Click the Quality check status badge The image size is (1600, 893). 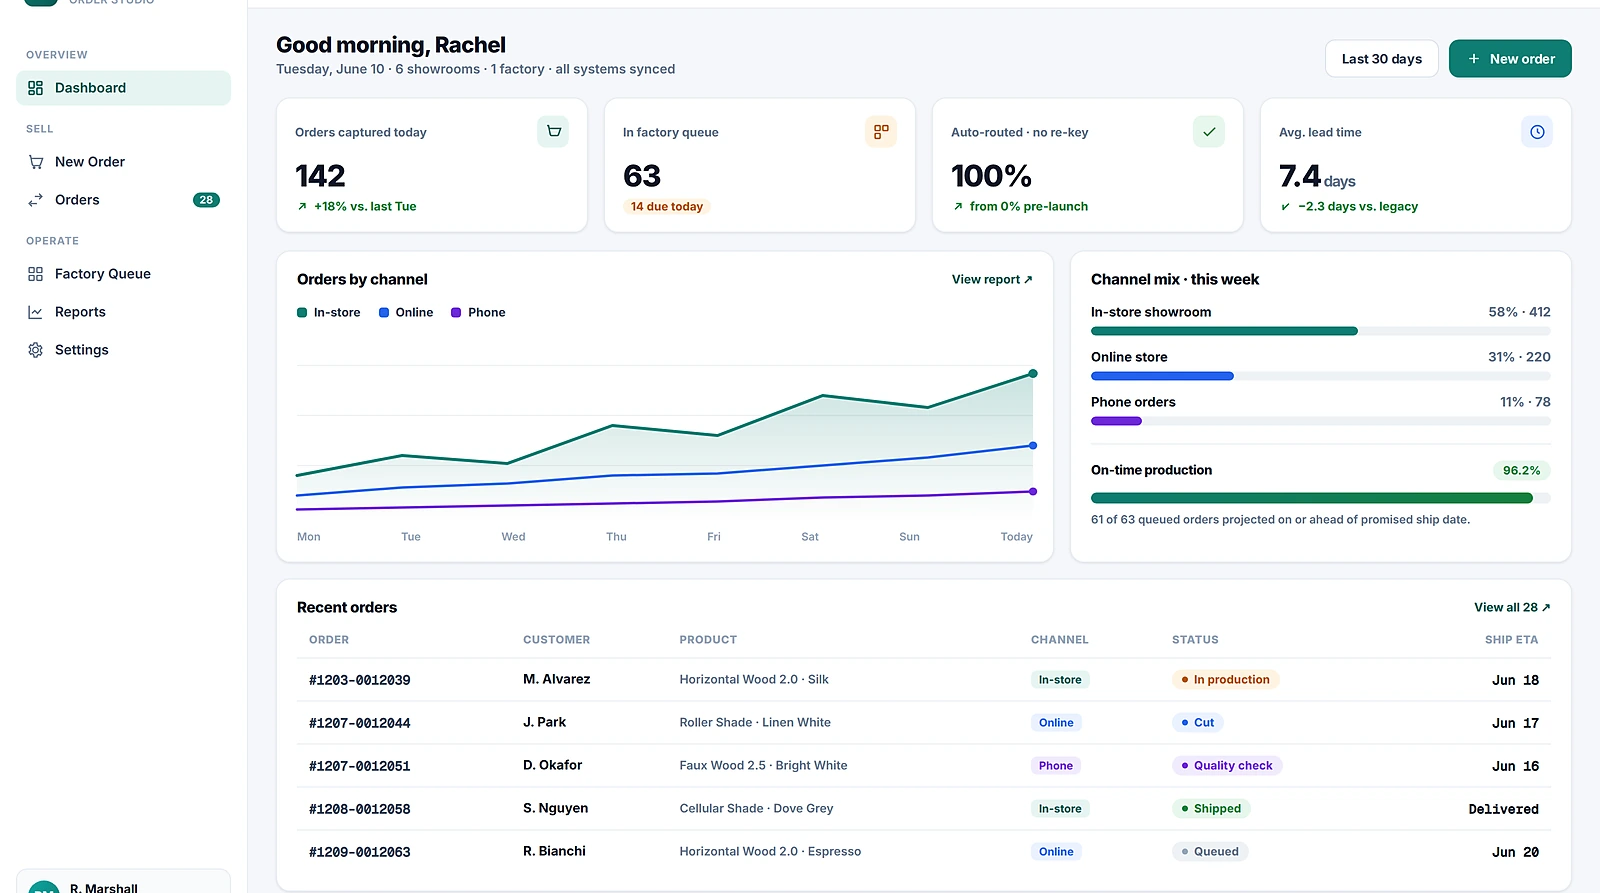click(1227, 766)
